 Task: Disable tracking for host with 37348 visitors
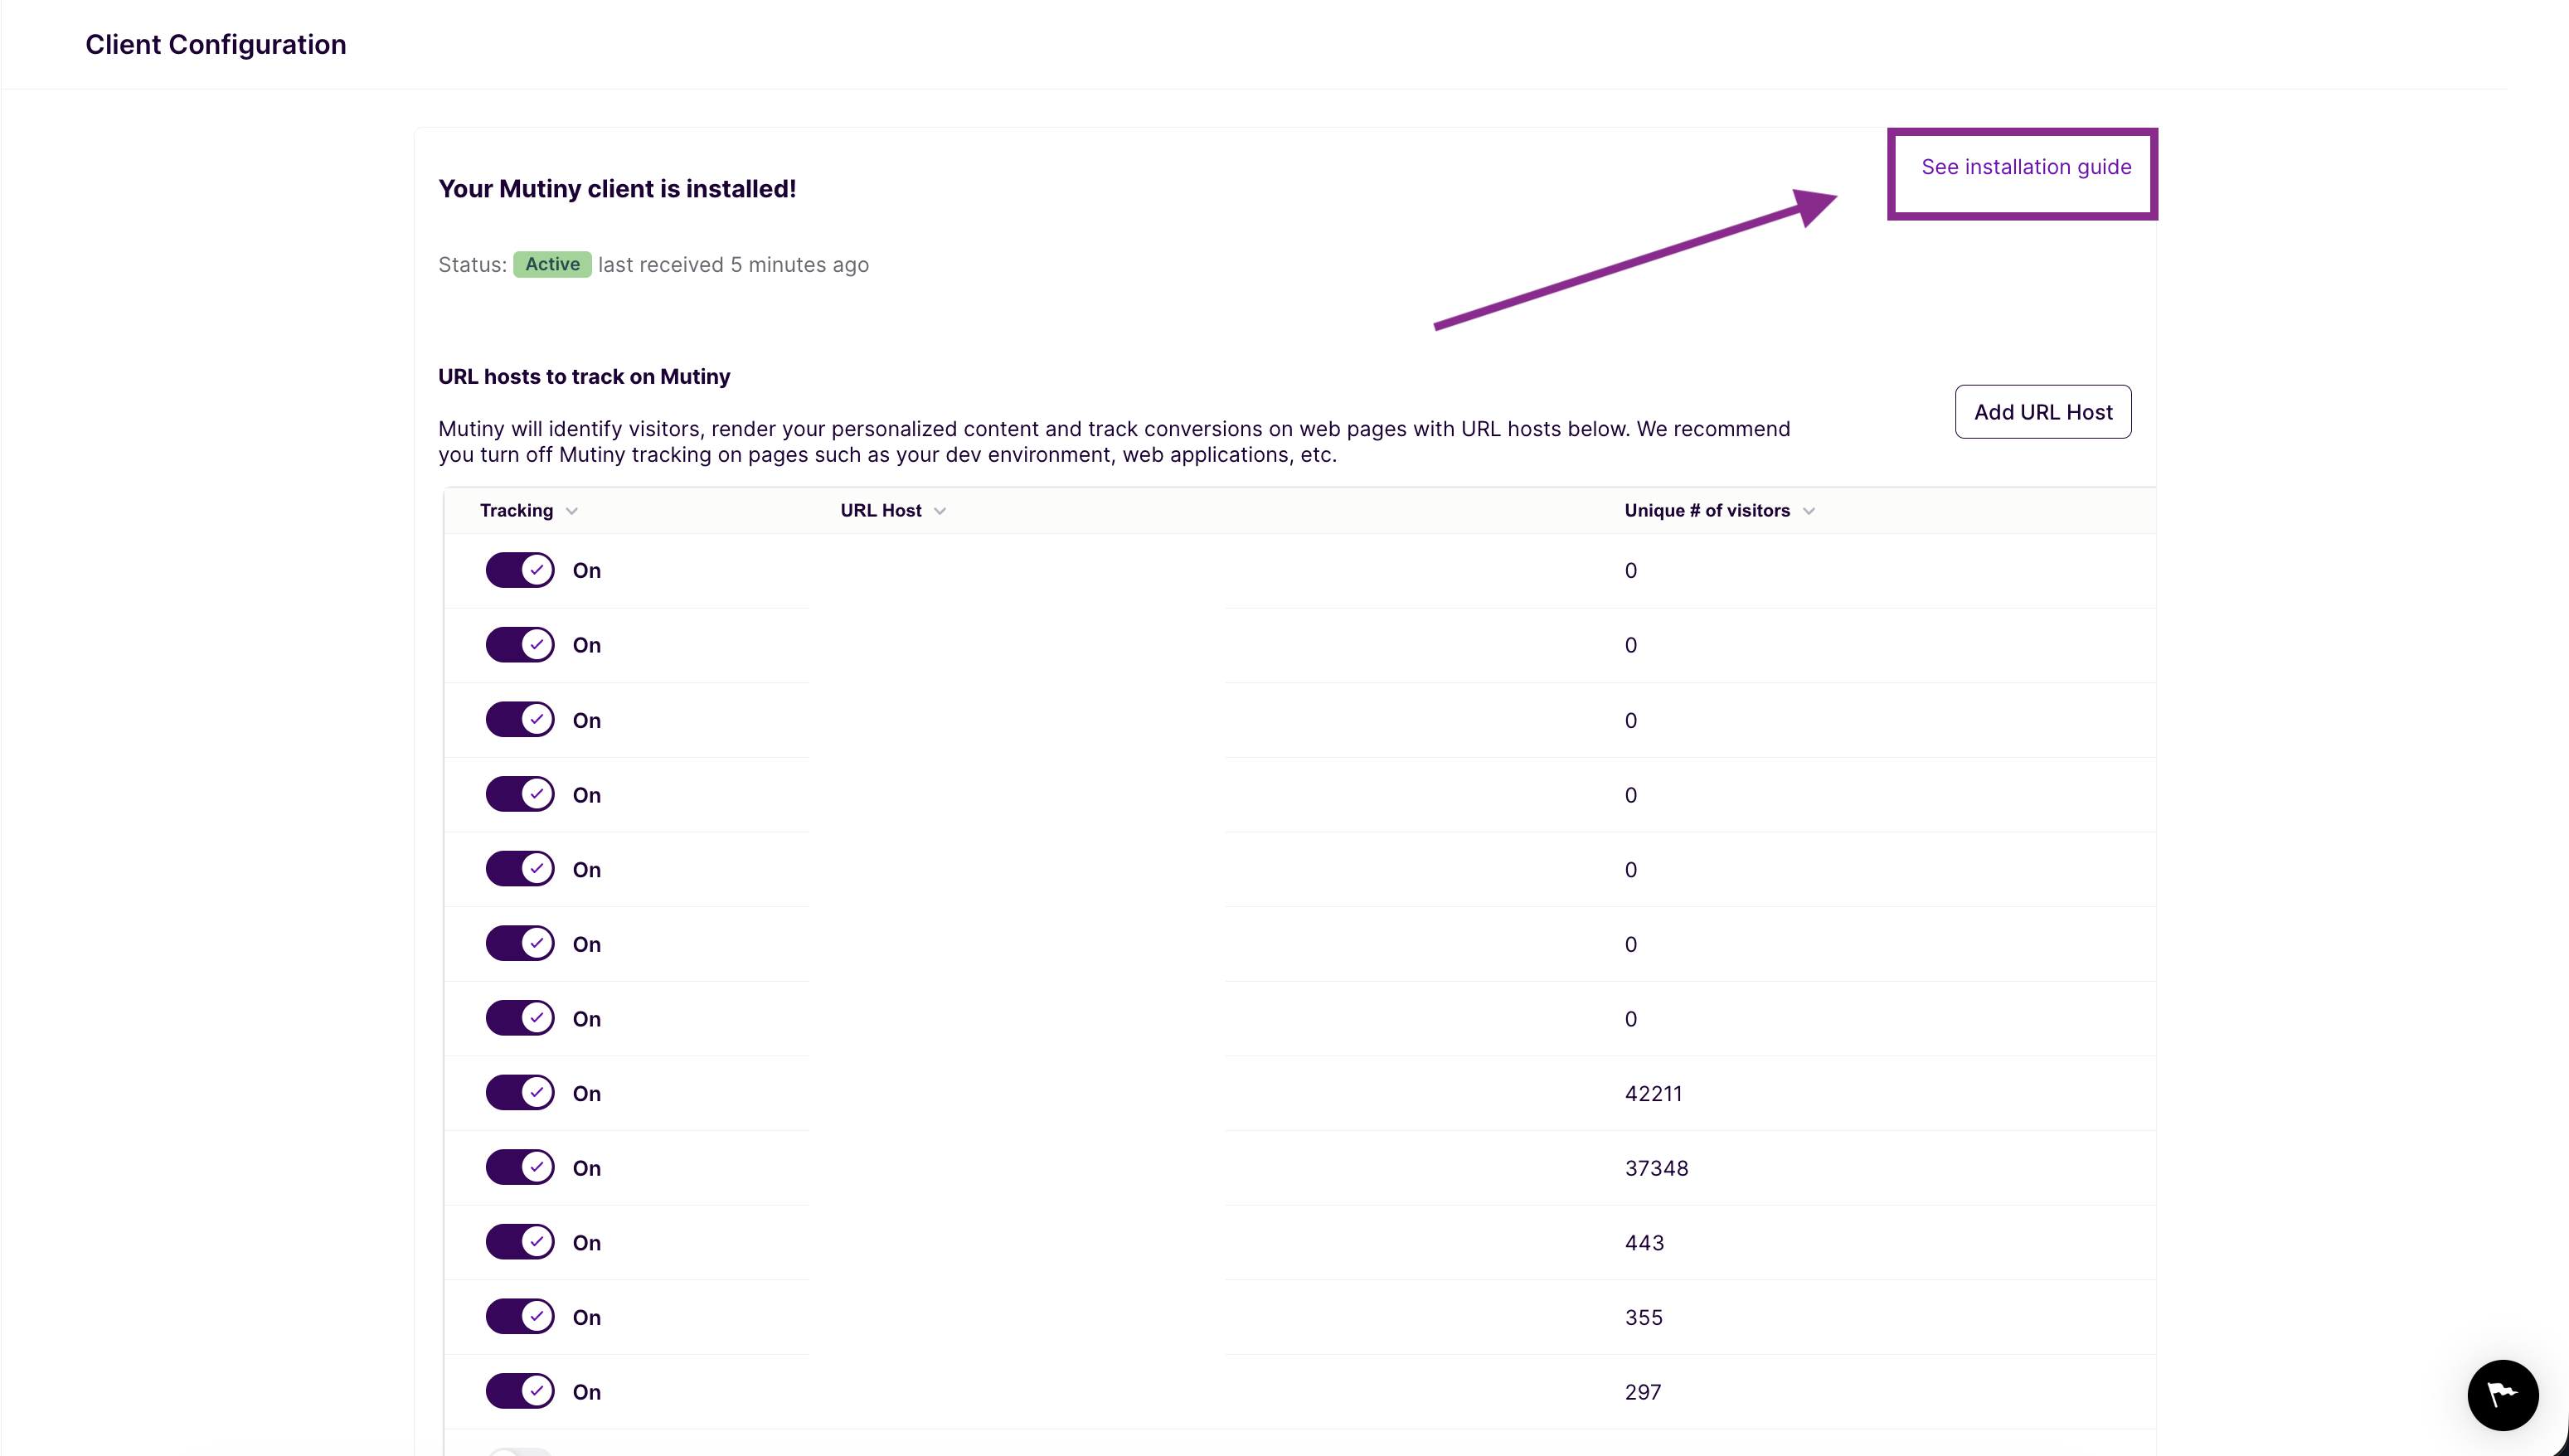coord(520,1167)
